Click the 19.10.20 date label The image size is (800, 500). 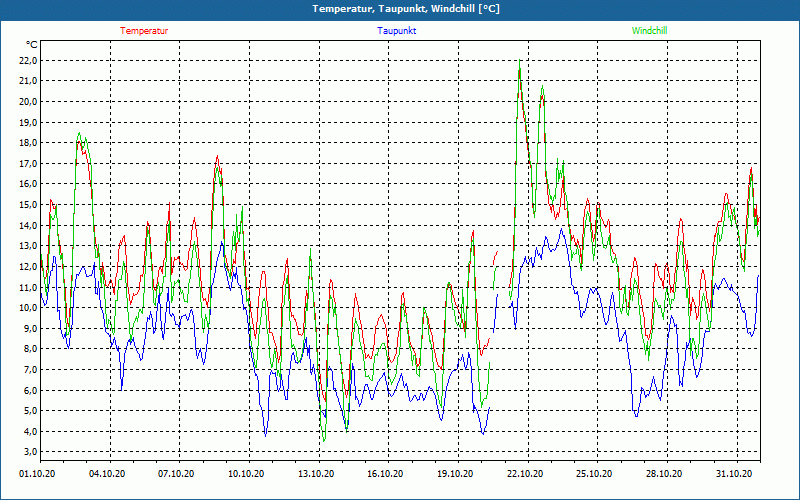pyautogui.click(x=455, y=475)
